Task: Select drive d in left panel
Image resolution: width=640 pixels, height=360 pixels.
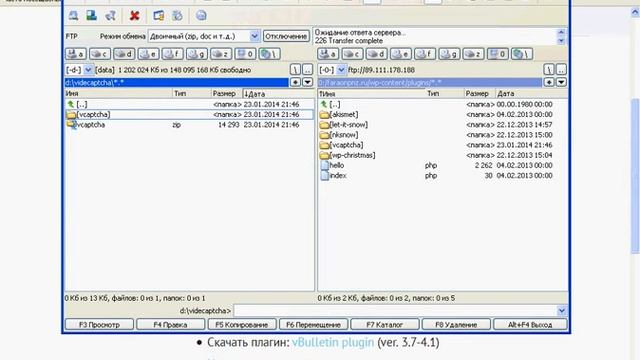Action: pos(124,54)
